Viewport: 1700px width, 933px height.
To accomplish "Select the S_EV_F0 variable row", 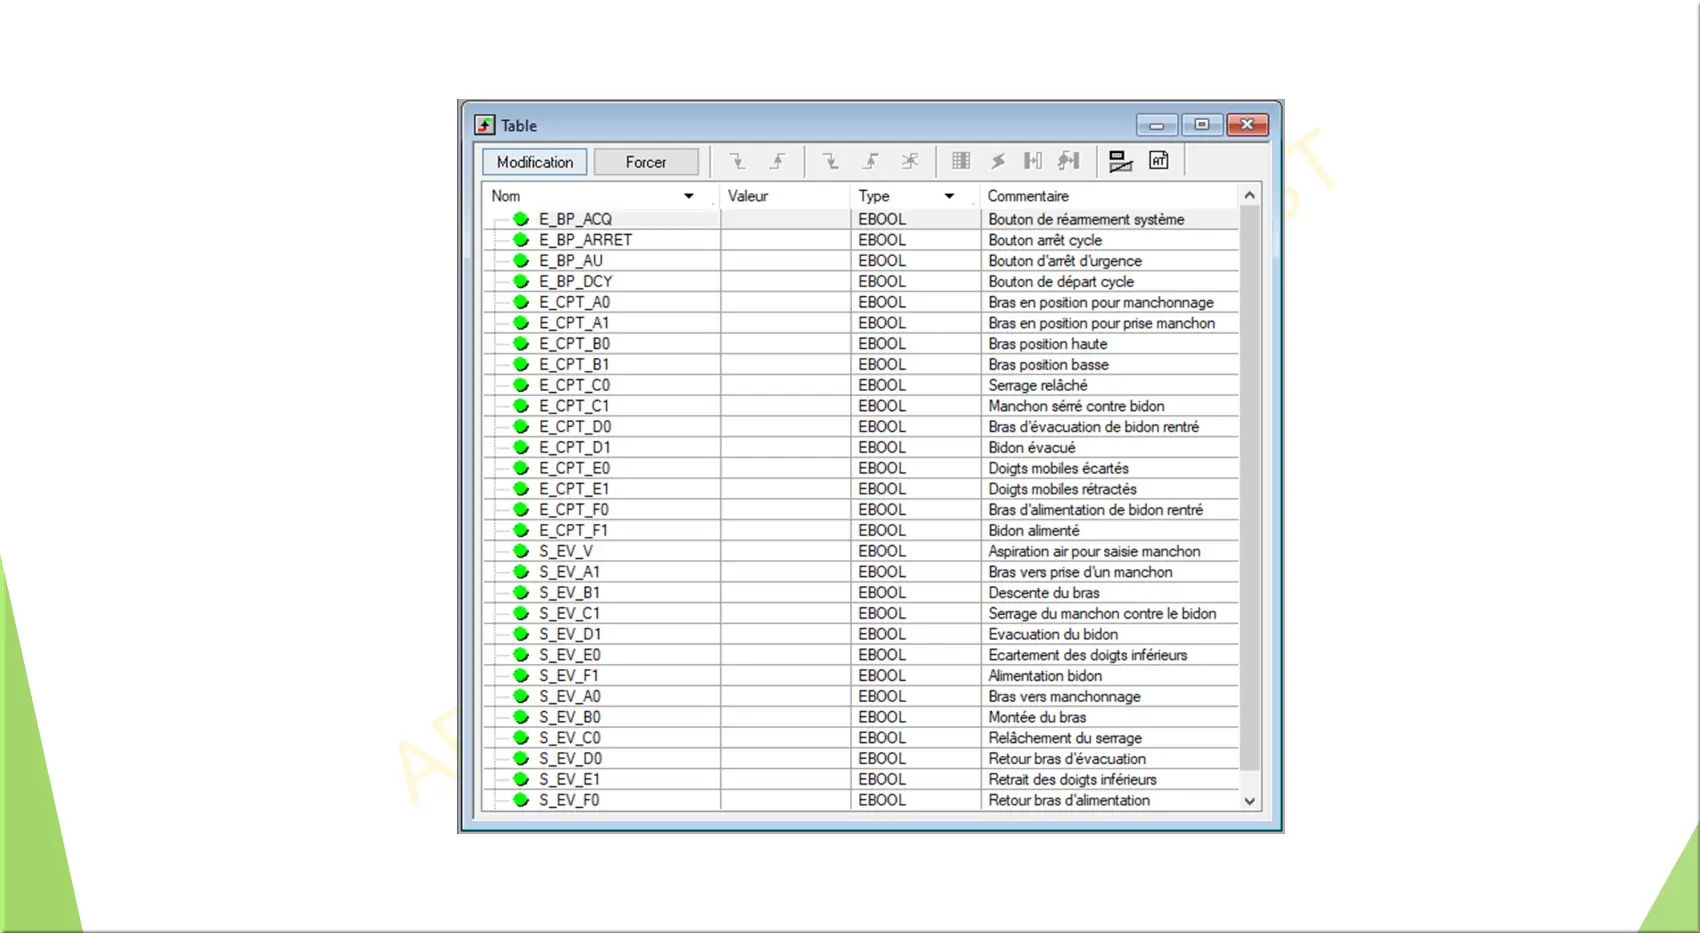I will point(569,800).
